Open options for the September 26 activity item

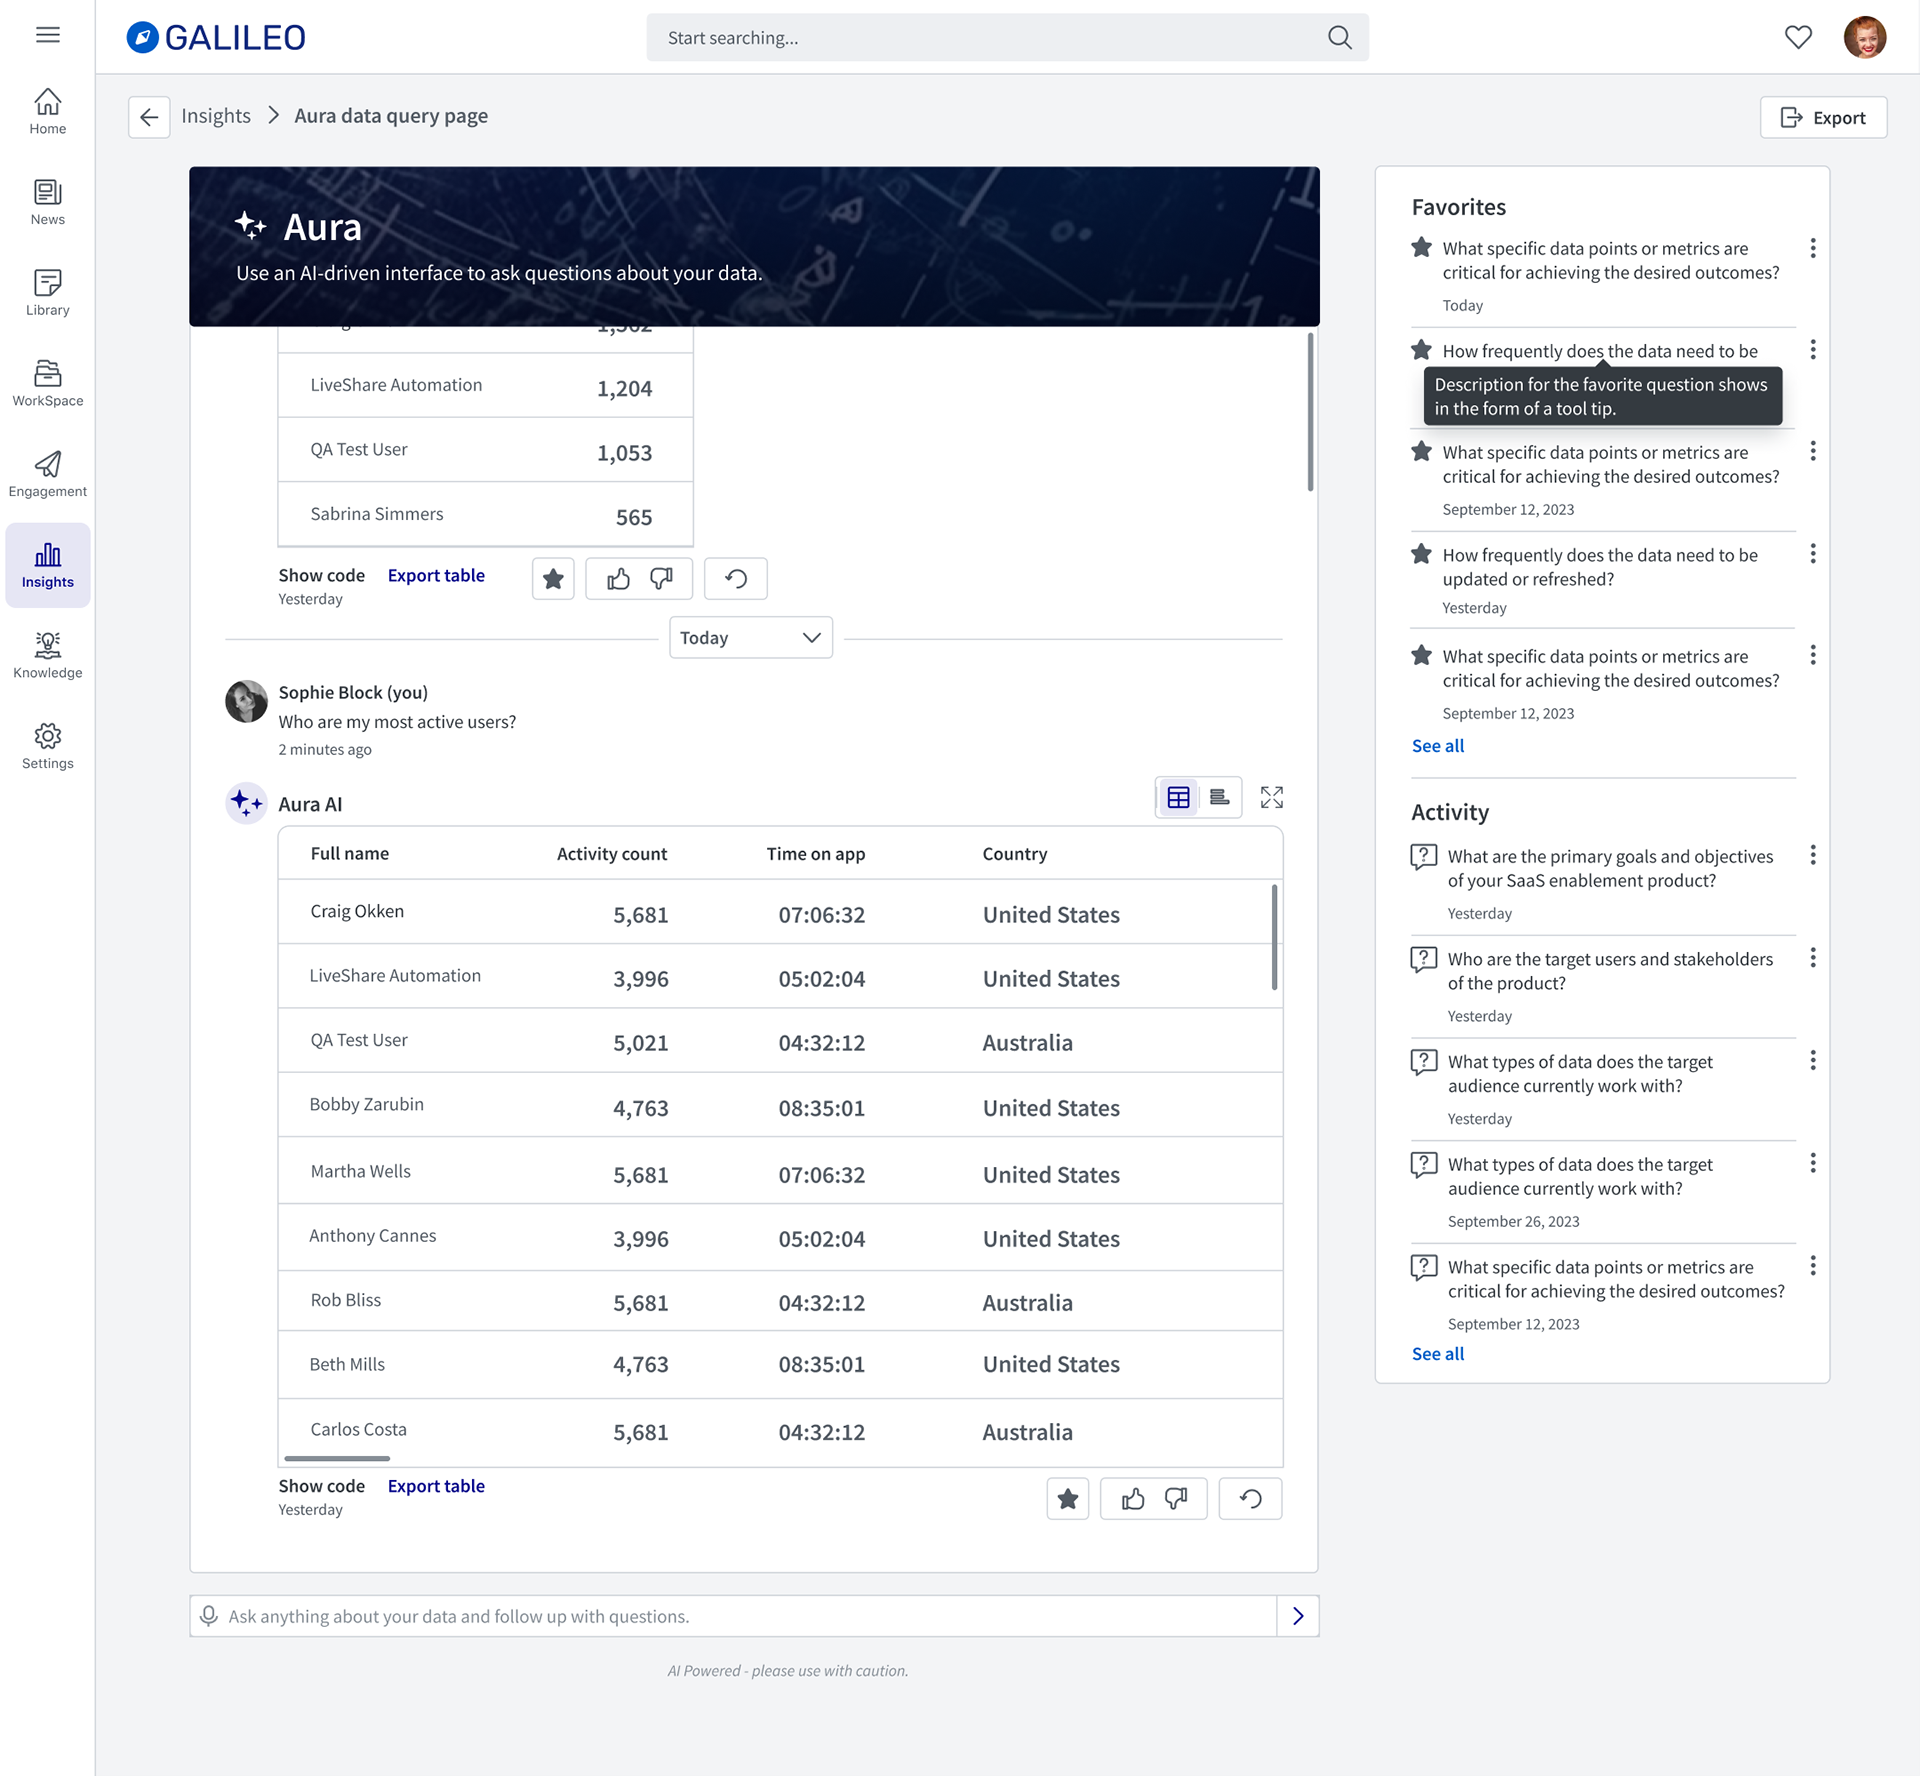1813,1163
